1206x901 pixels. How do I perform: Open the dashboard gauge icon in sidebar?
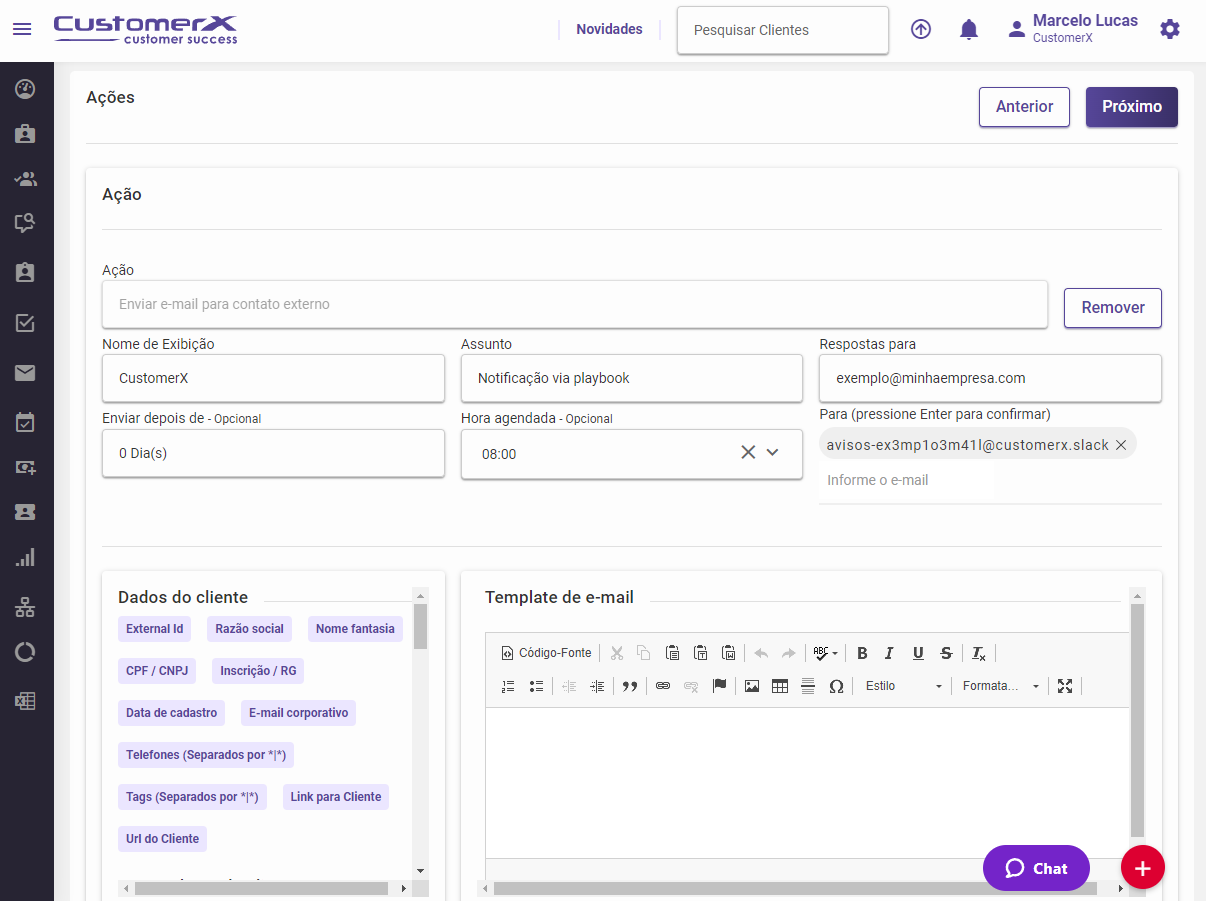[25, 89]
